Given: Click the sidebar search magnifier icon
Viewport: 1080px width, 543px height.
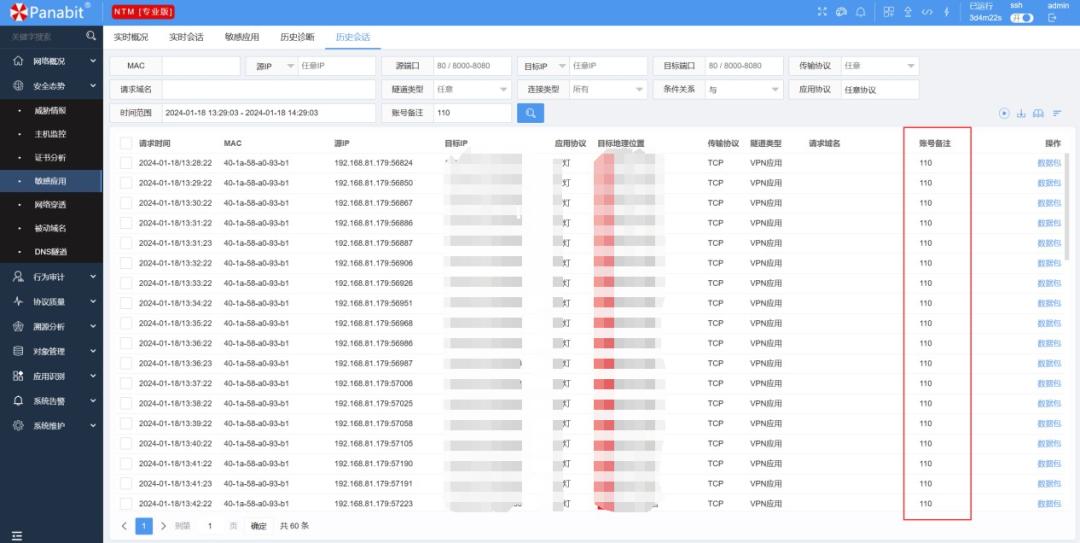Looking at the screenshot, I should [91, 36].
